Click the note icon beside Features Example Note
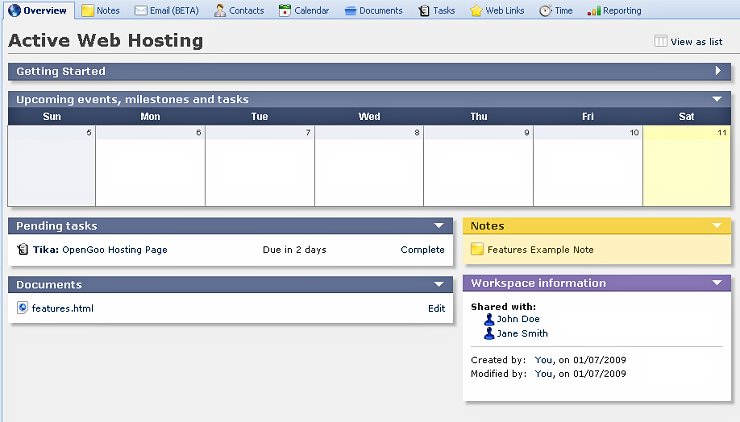The image size is (740, 422). [x=477, y=249]
